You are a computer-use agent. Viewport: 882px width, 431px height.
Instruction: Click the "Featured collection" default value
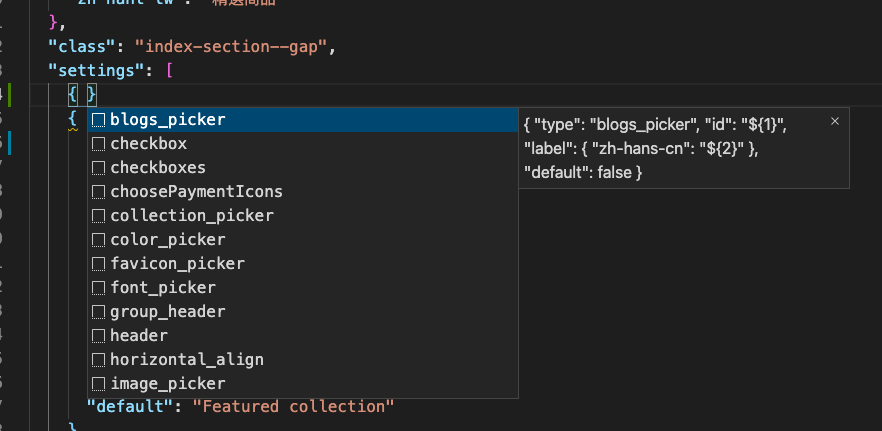[293, 407]
